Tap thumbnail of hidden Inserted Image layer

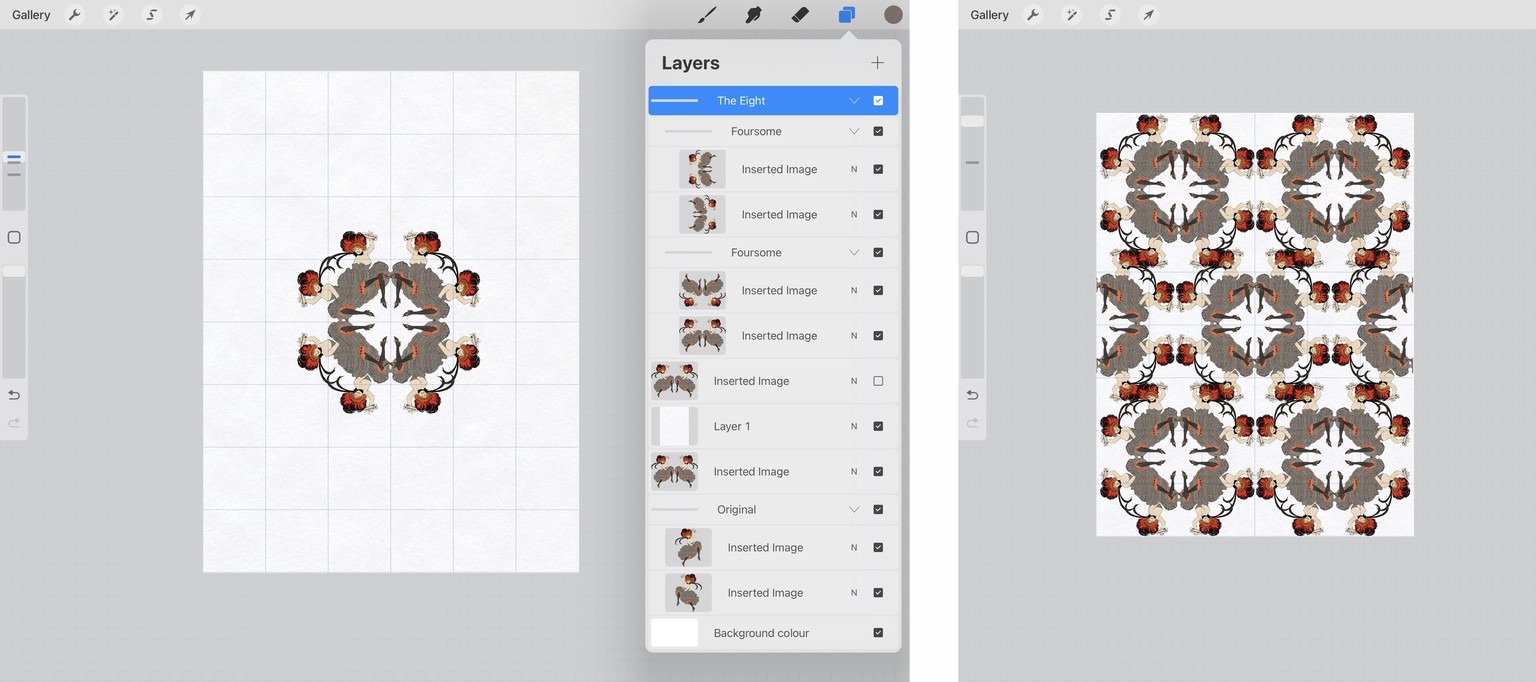click(674, 381)
